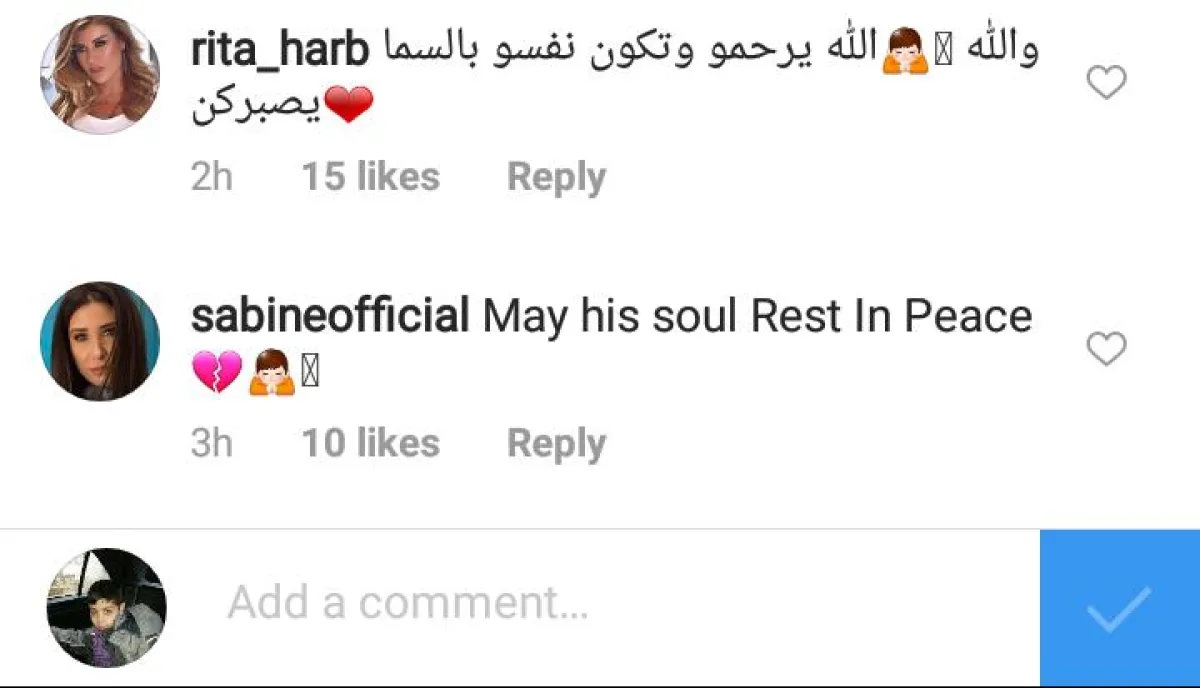Tap your own profile avatar near the comment box
Image resolution: width=1200 pixels, height=688 pixels.
point(107,607)
